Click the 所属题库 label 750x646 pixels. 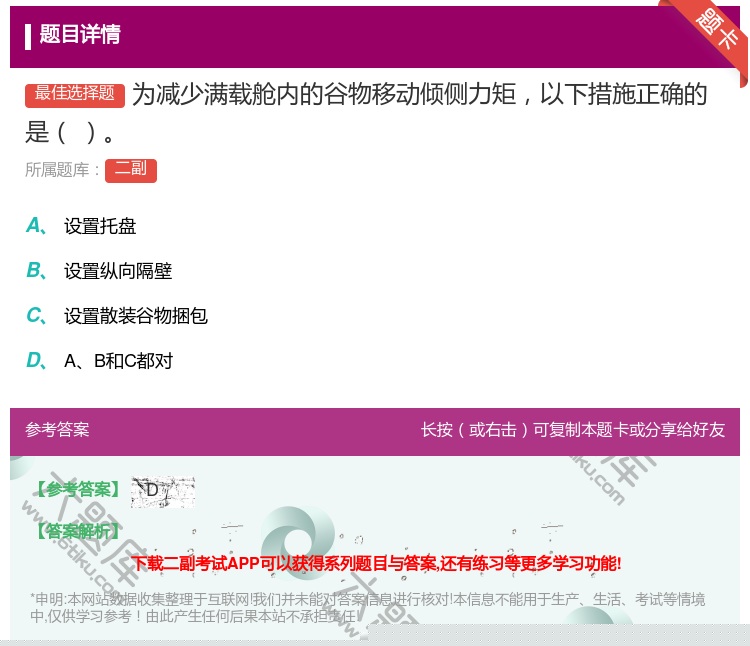(x=62, y=170)
